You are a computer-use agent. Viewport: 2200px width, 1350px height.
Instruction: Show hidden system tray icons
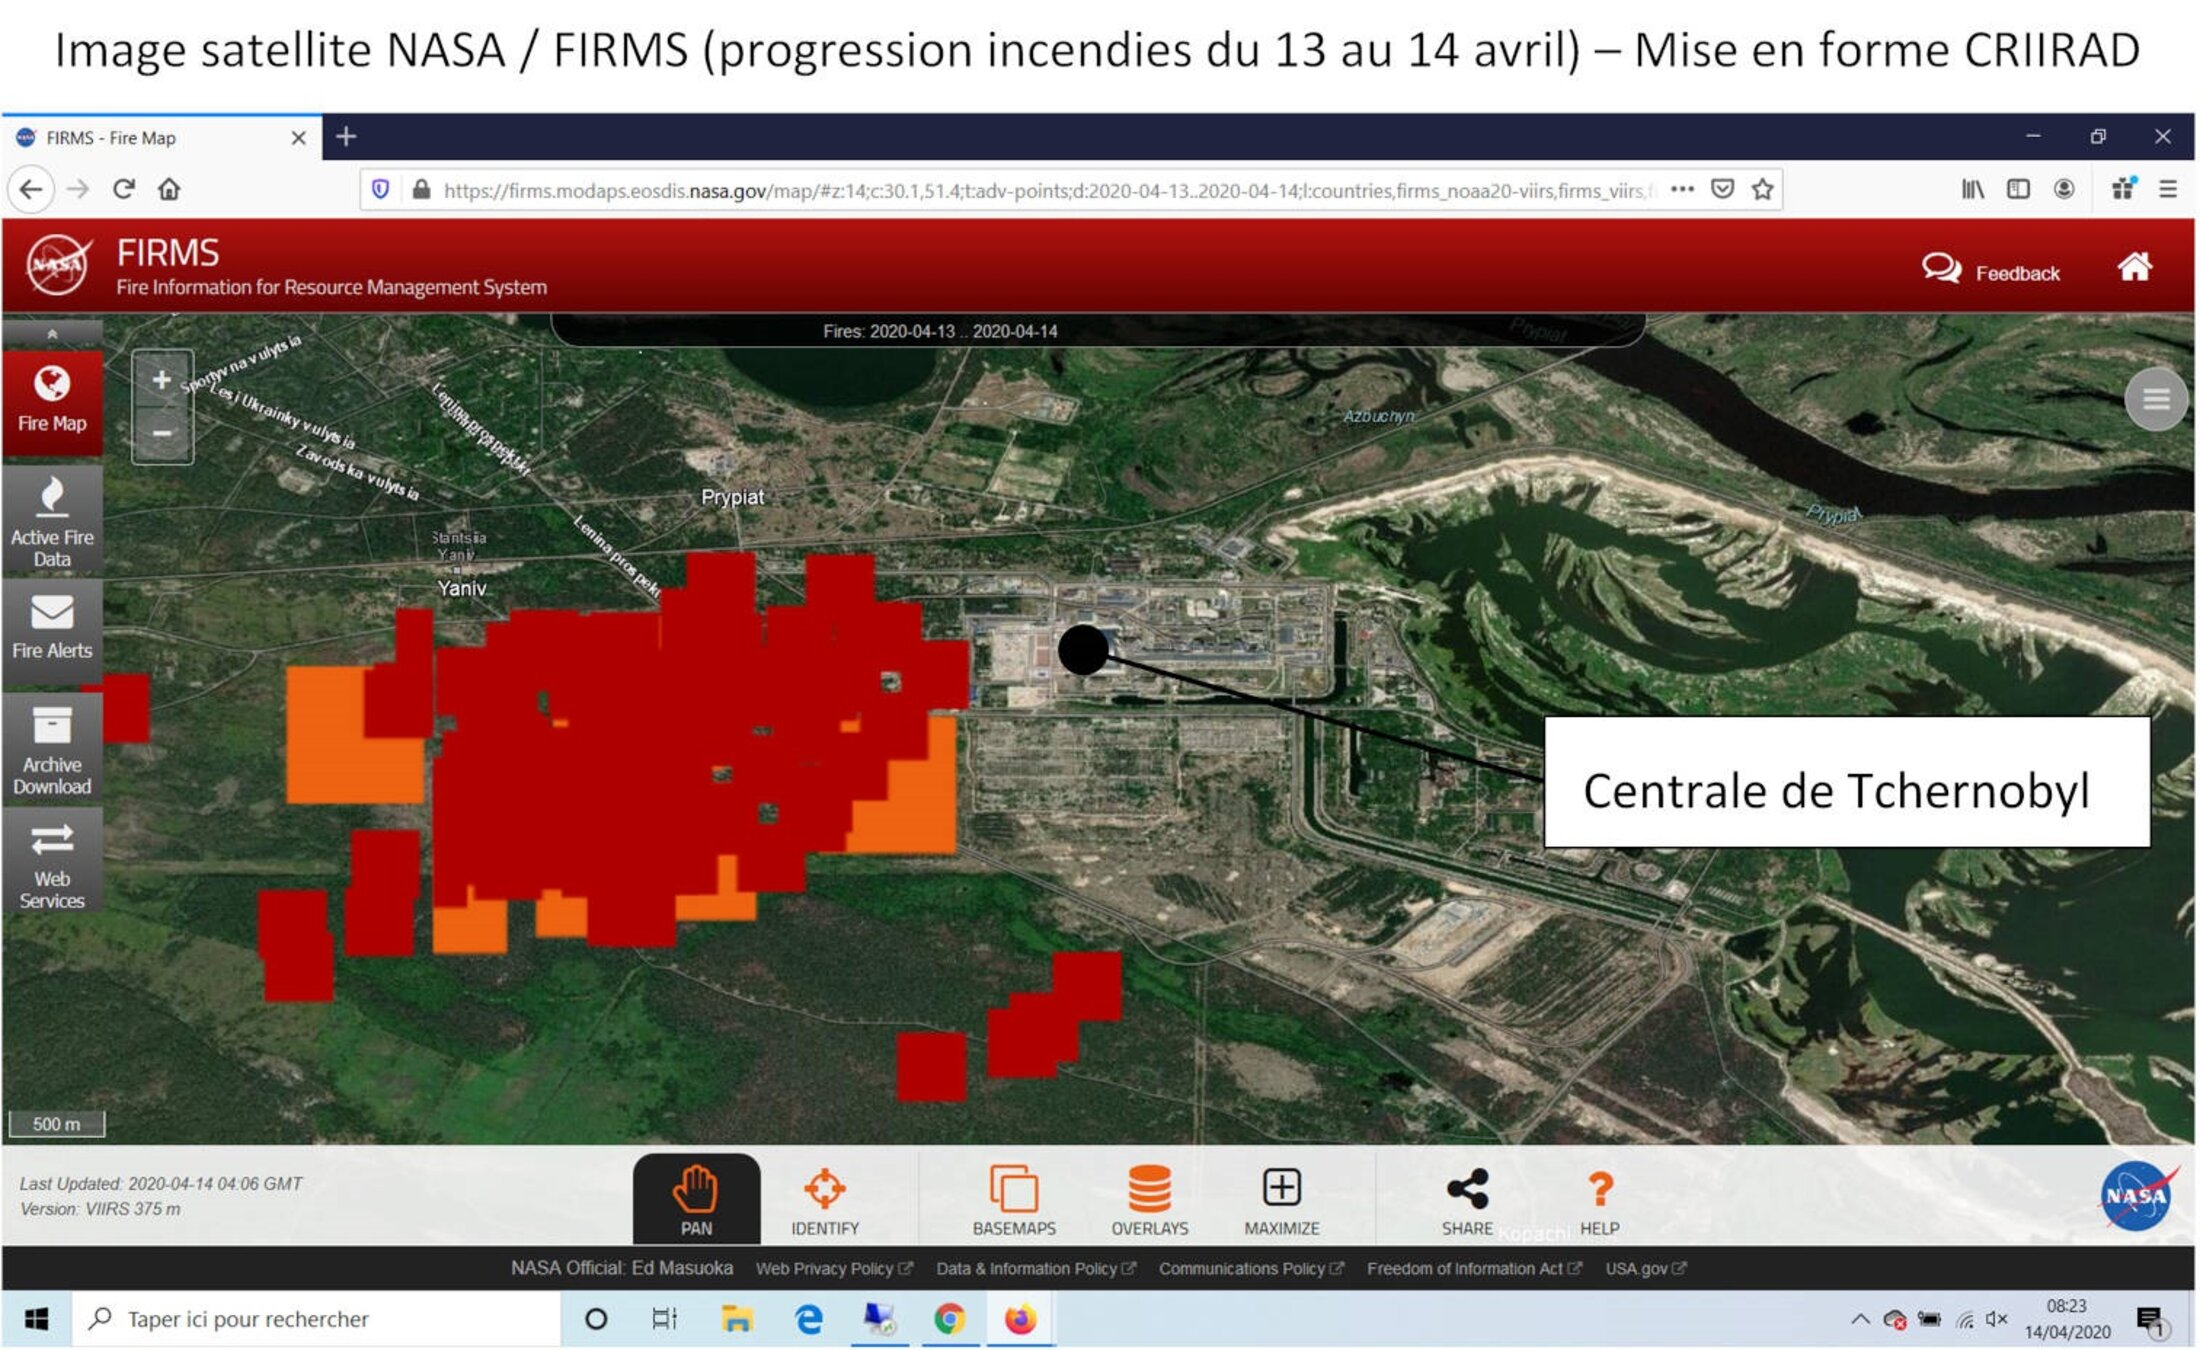tap(1860, 1319)
